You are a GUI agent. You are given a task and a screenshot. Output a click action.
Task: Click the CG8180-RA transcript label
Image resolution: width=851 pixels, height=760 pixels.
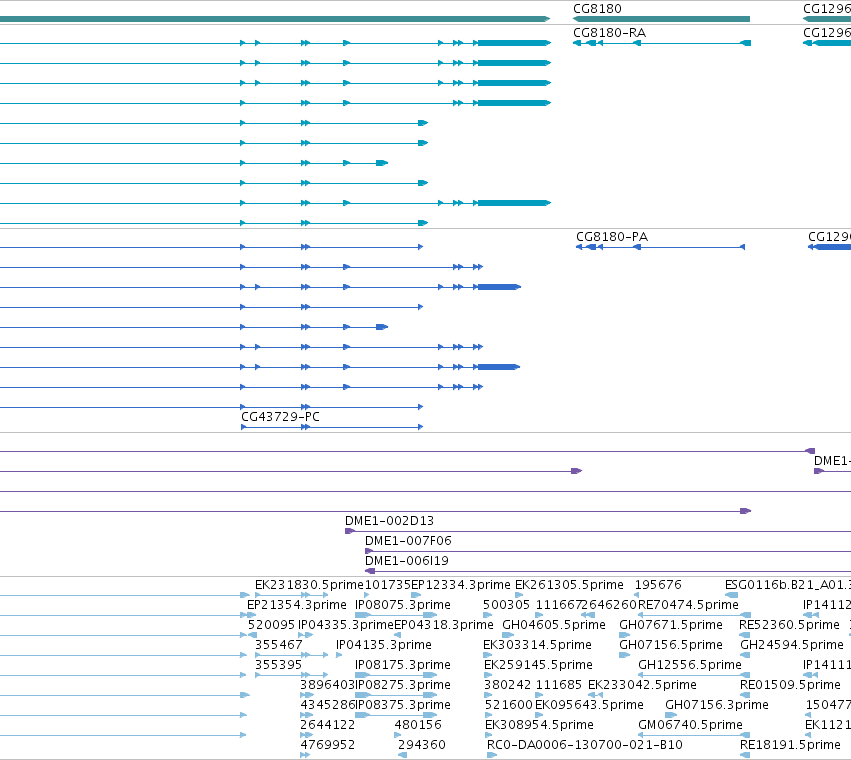pyautogui.click(x=609, y=33)
